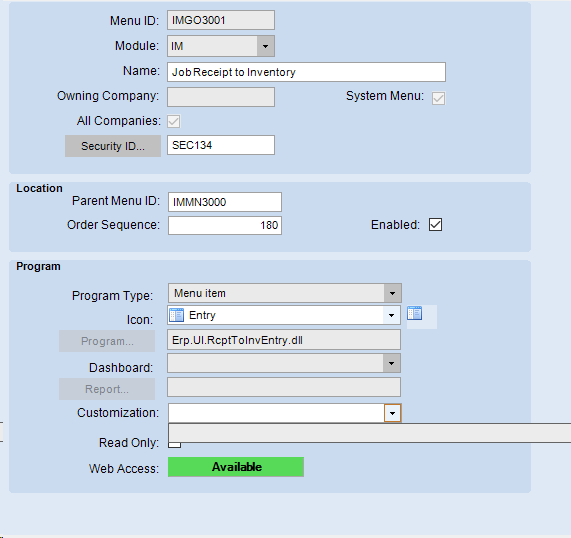Click the Program... button
Screen dimensions: 571x538
click(x=107, y=341)
